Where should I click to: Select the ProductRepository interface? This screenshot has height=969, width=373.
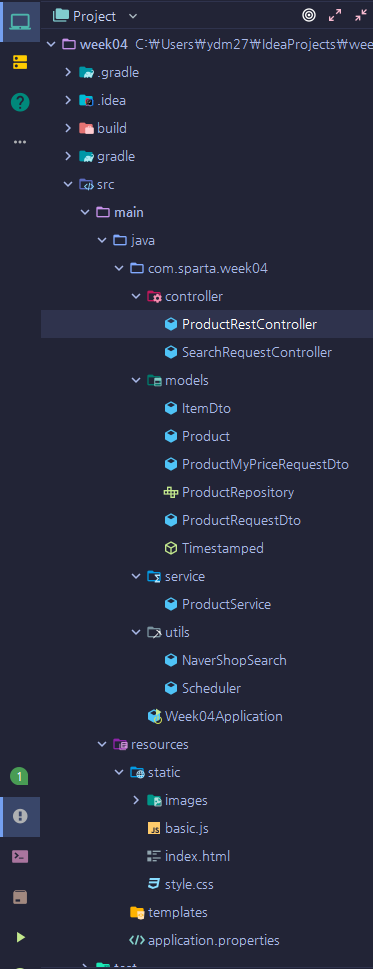coord(238,493)
